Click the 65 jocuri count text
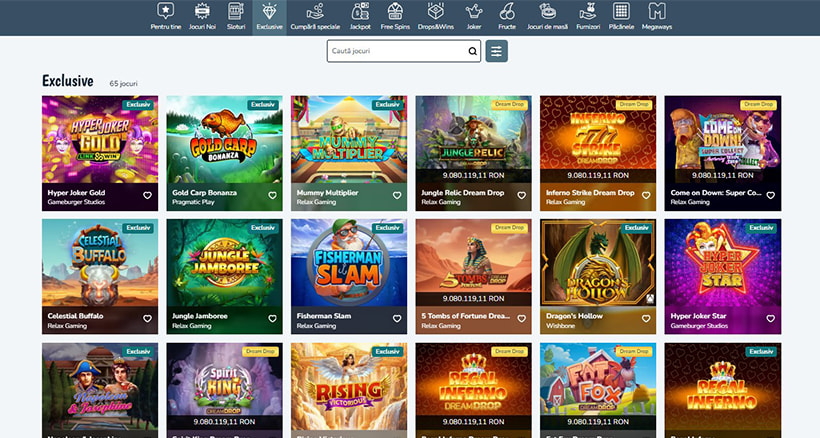The width and height of the screenshot is (820, 438). 123,84
